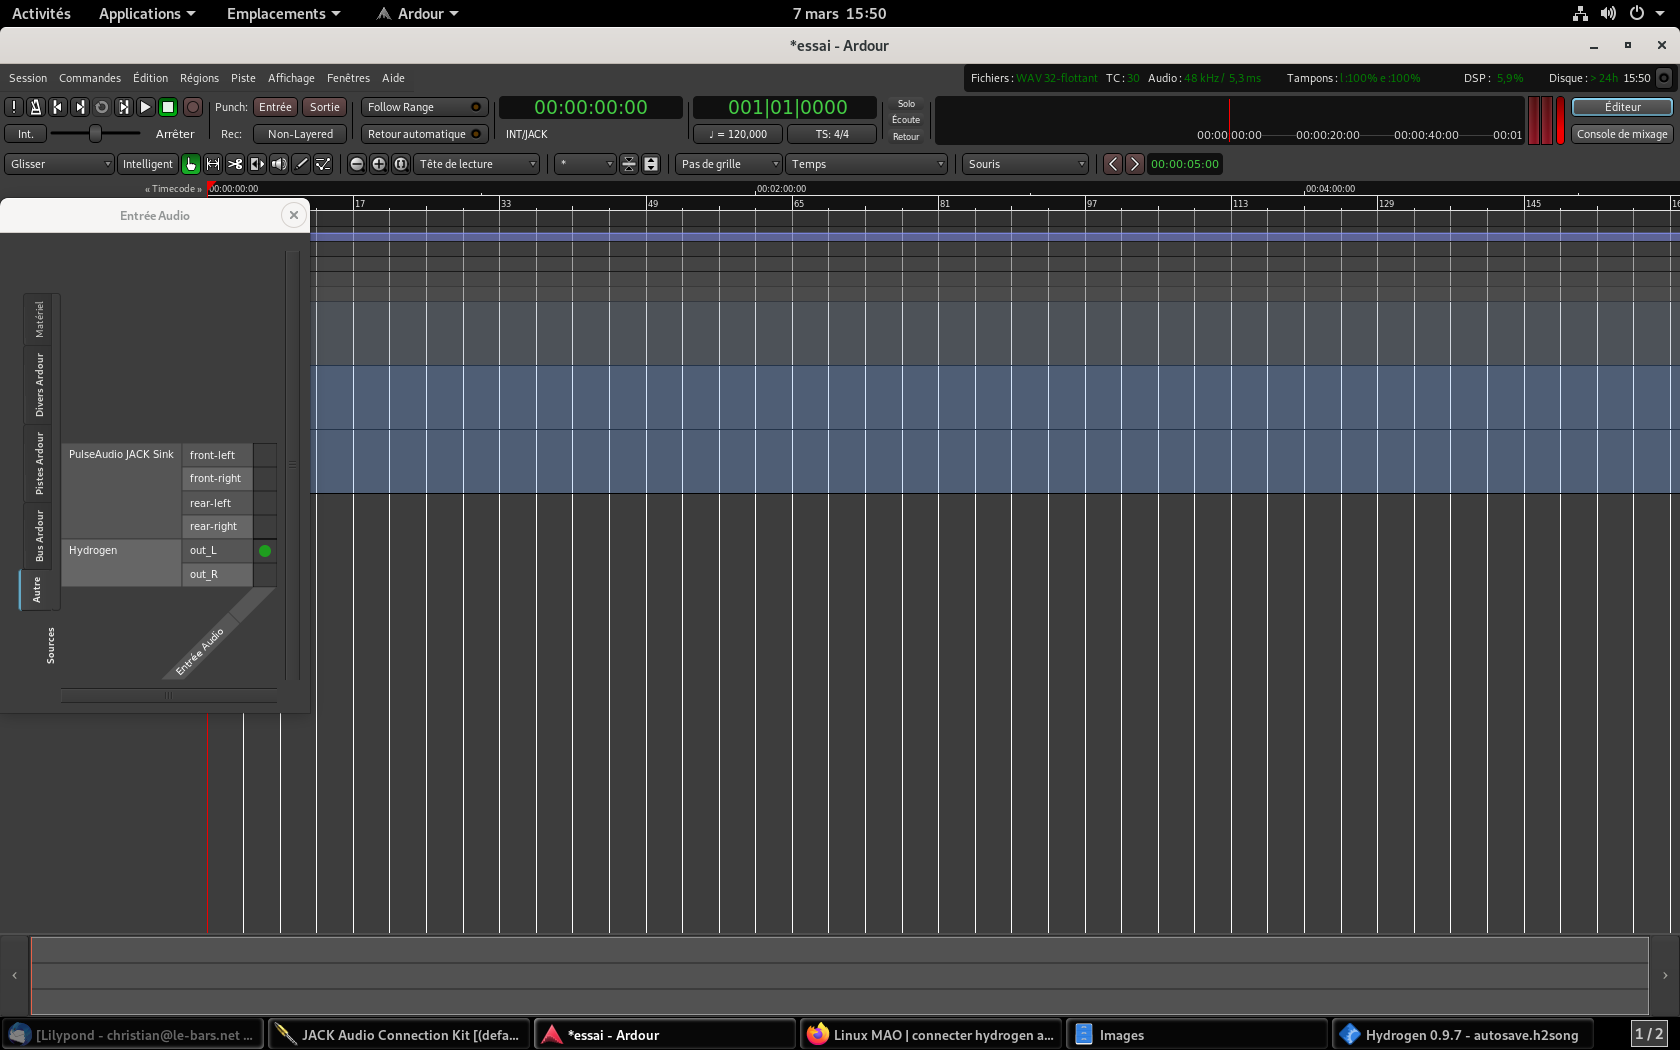Open the Piste menu
The height and width of the screenshot is (1050, 1680).
tap(243, 78)
